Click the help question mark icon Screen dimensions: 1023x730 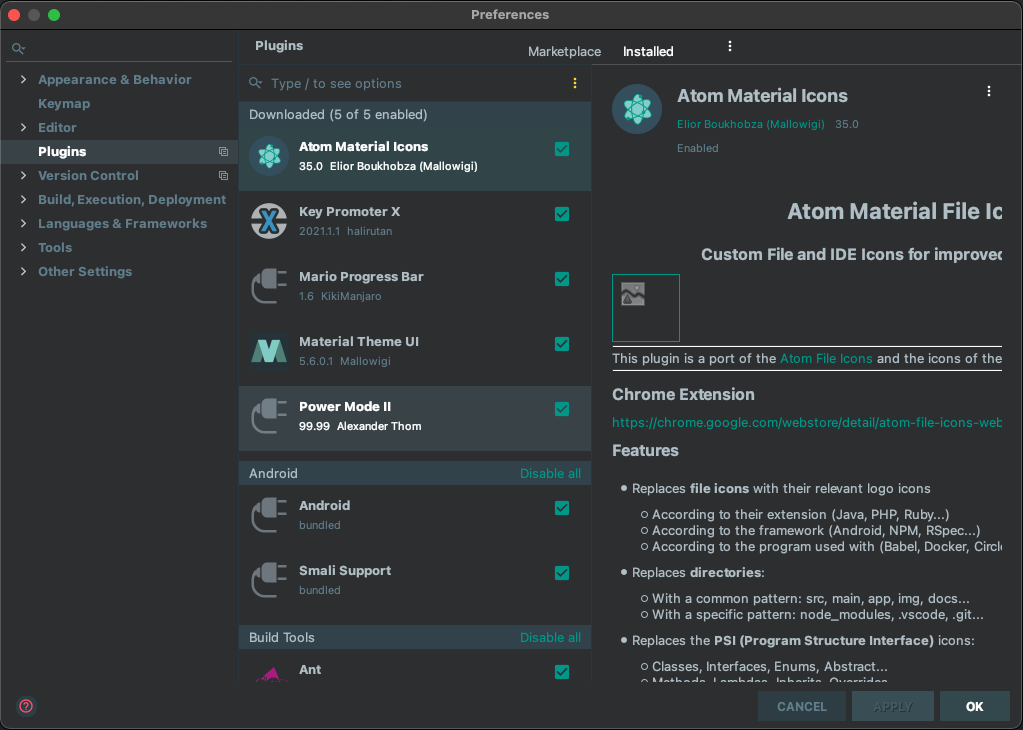point(26,706)
